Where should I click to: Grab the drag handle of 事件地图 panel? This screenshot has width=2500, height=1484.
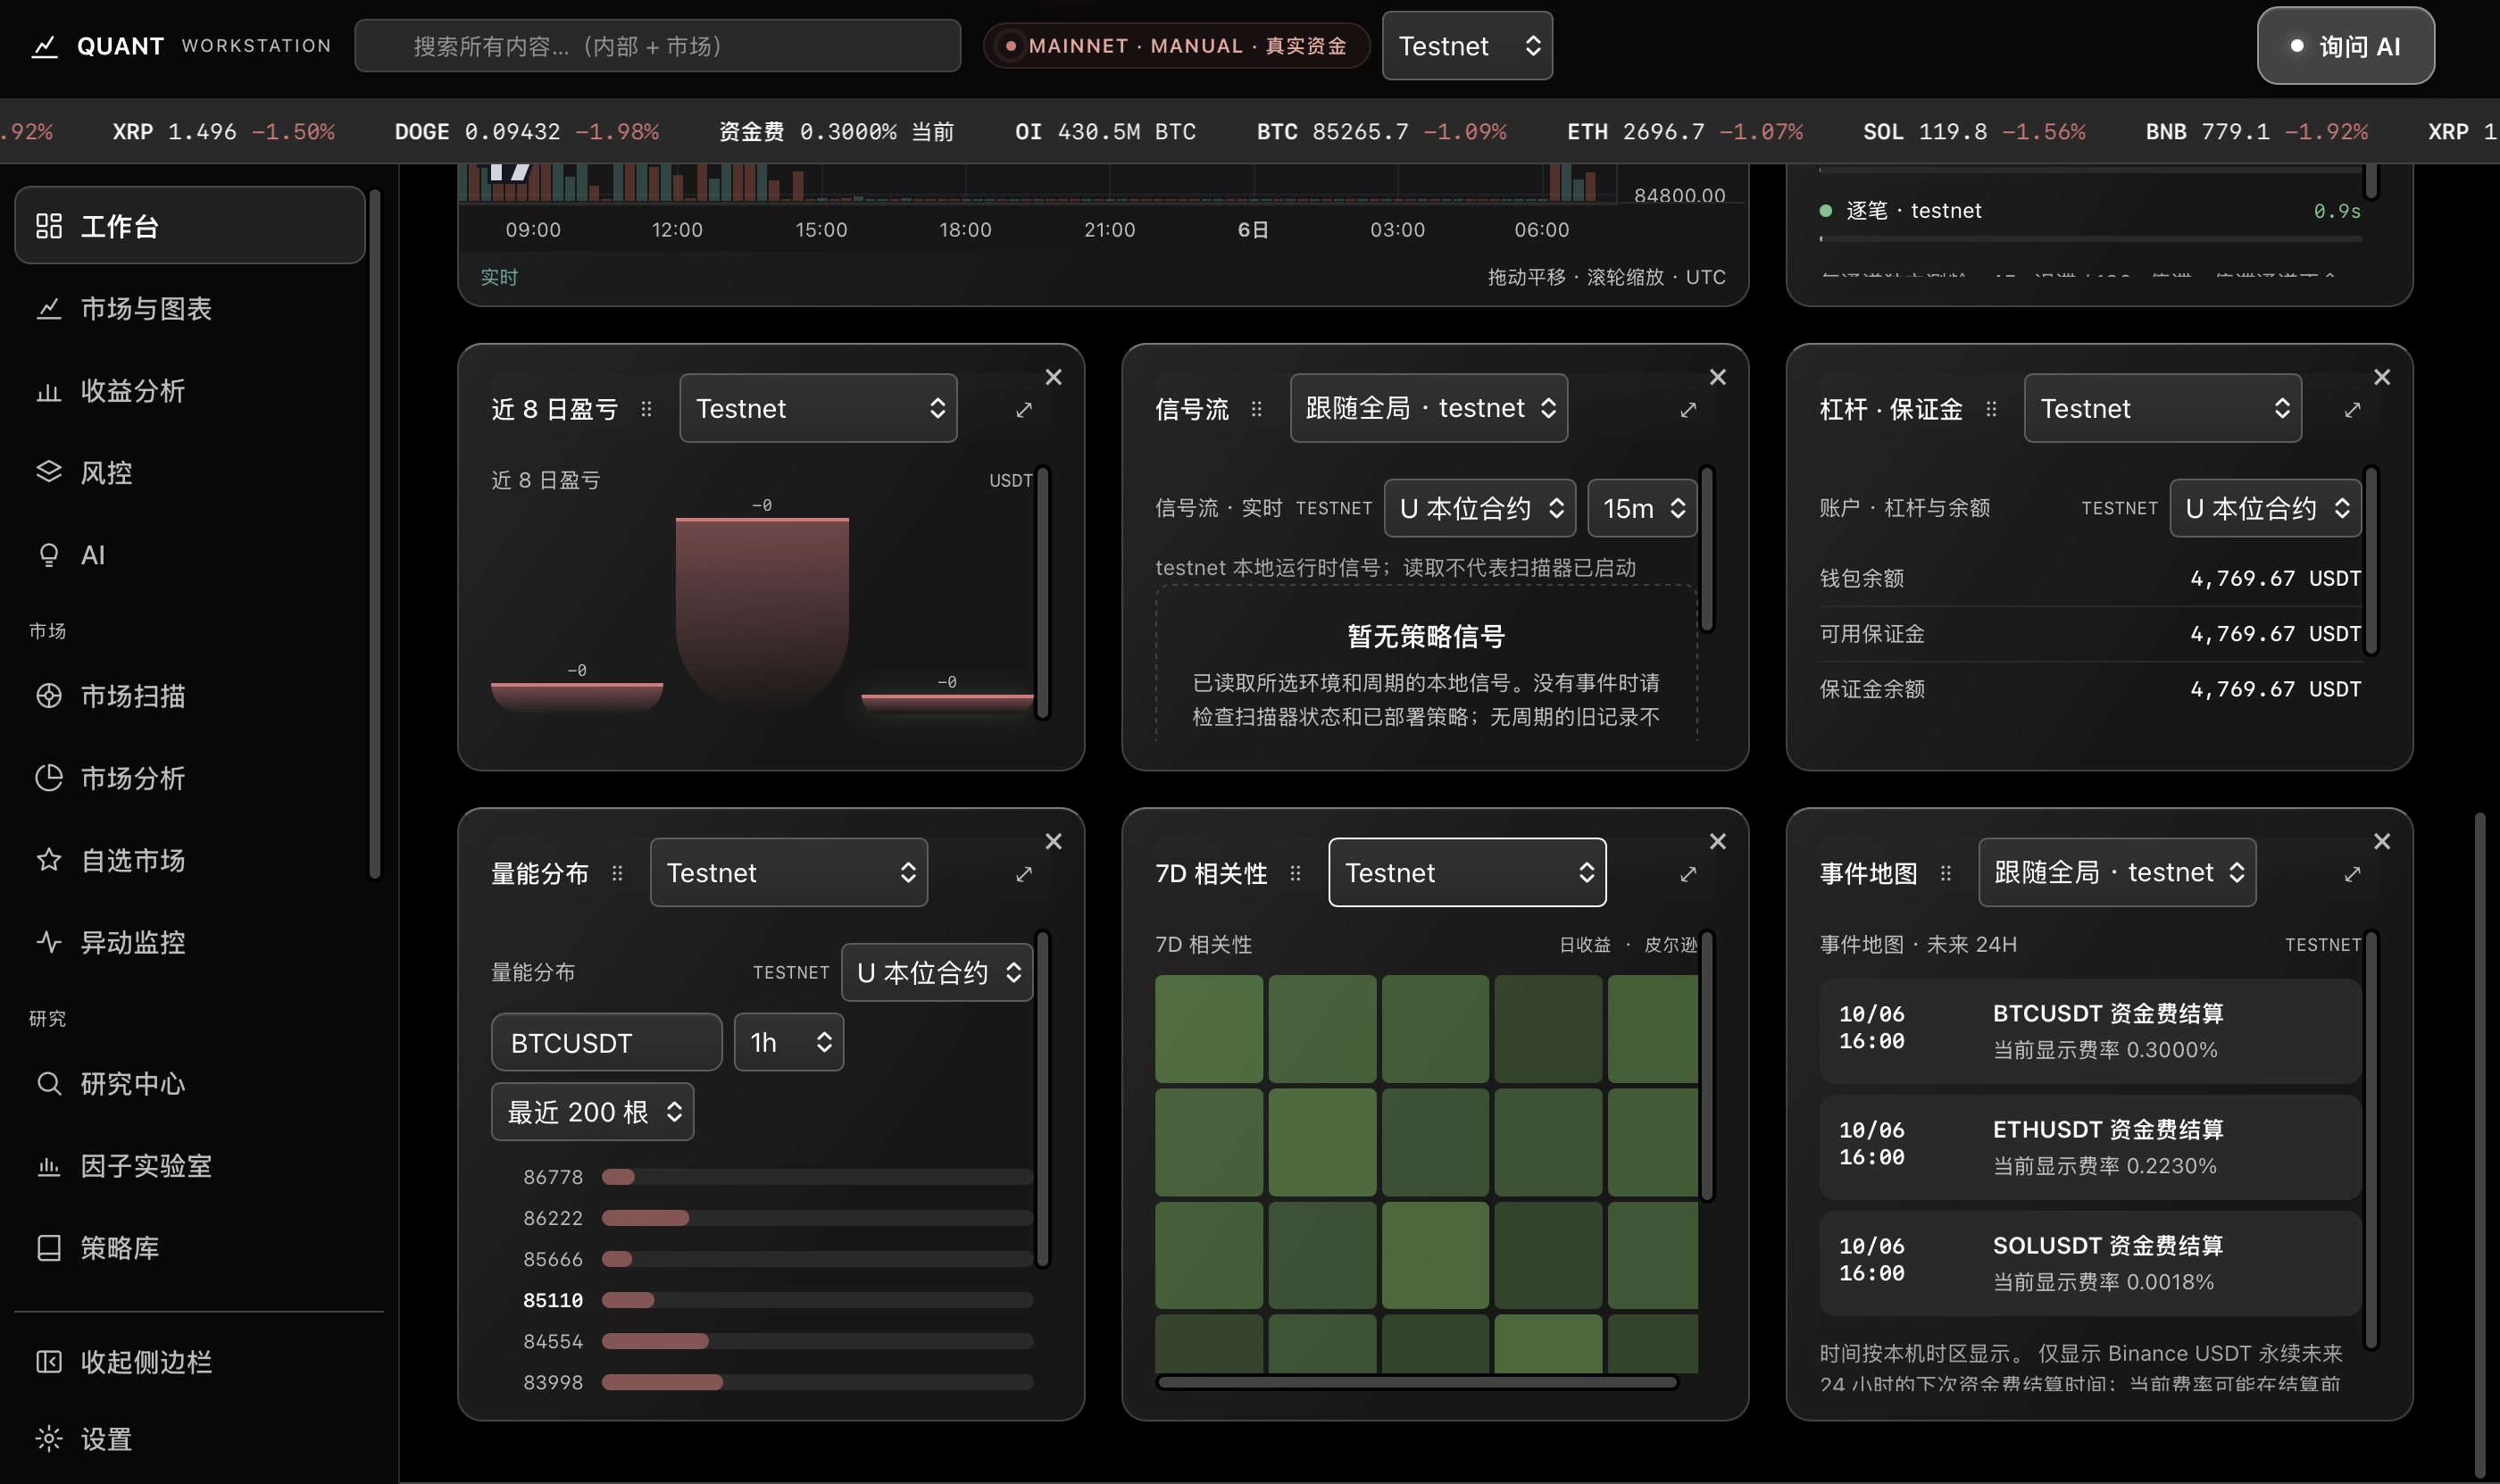tap(1945, 873)
